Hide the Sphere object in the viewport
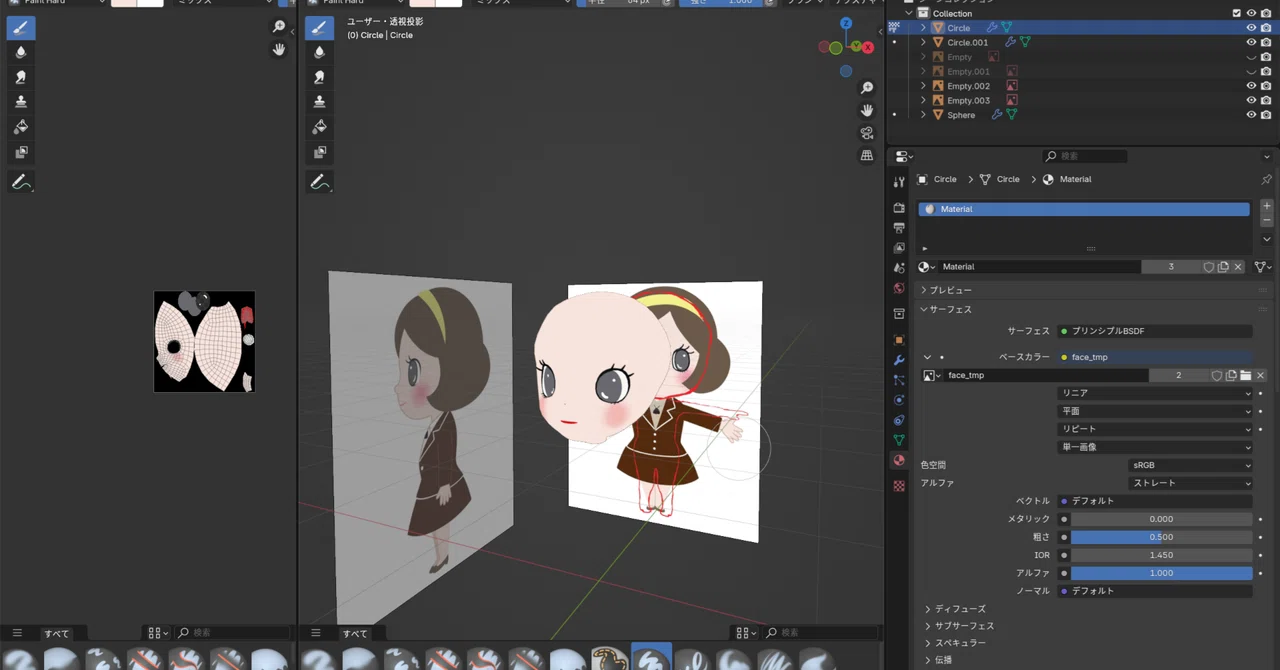Viewport: 1280px width, 670px height. point(1251,115)
